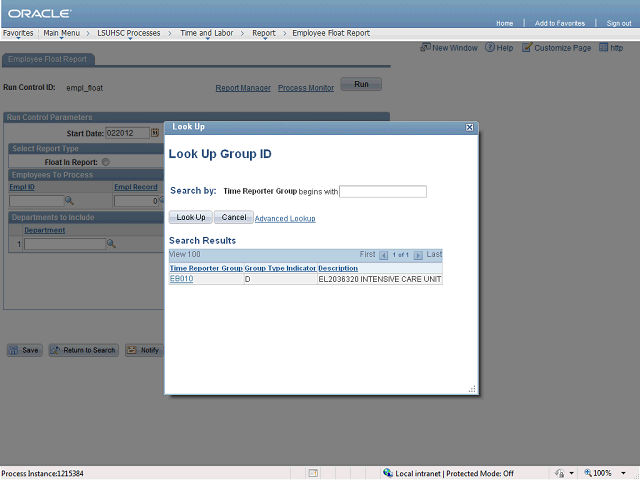Click the Cancel button in dialog
640x480 pixels.
(x=234, y=217)
